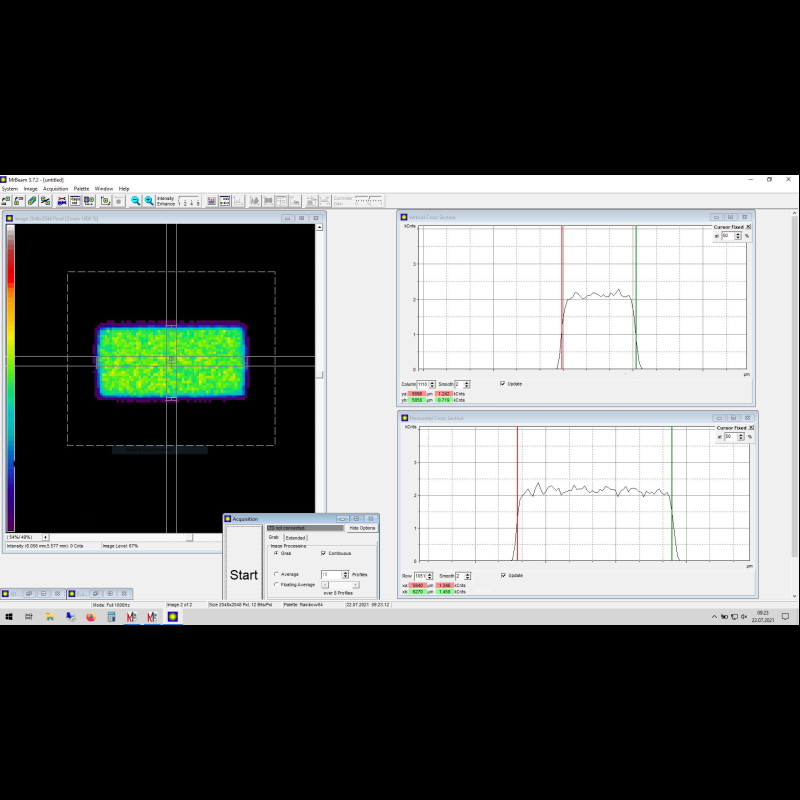Switch to the Extended tab

pyautogui.click(x=297, y=538)
